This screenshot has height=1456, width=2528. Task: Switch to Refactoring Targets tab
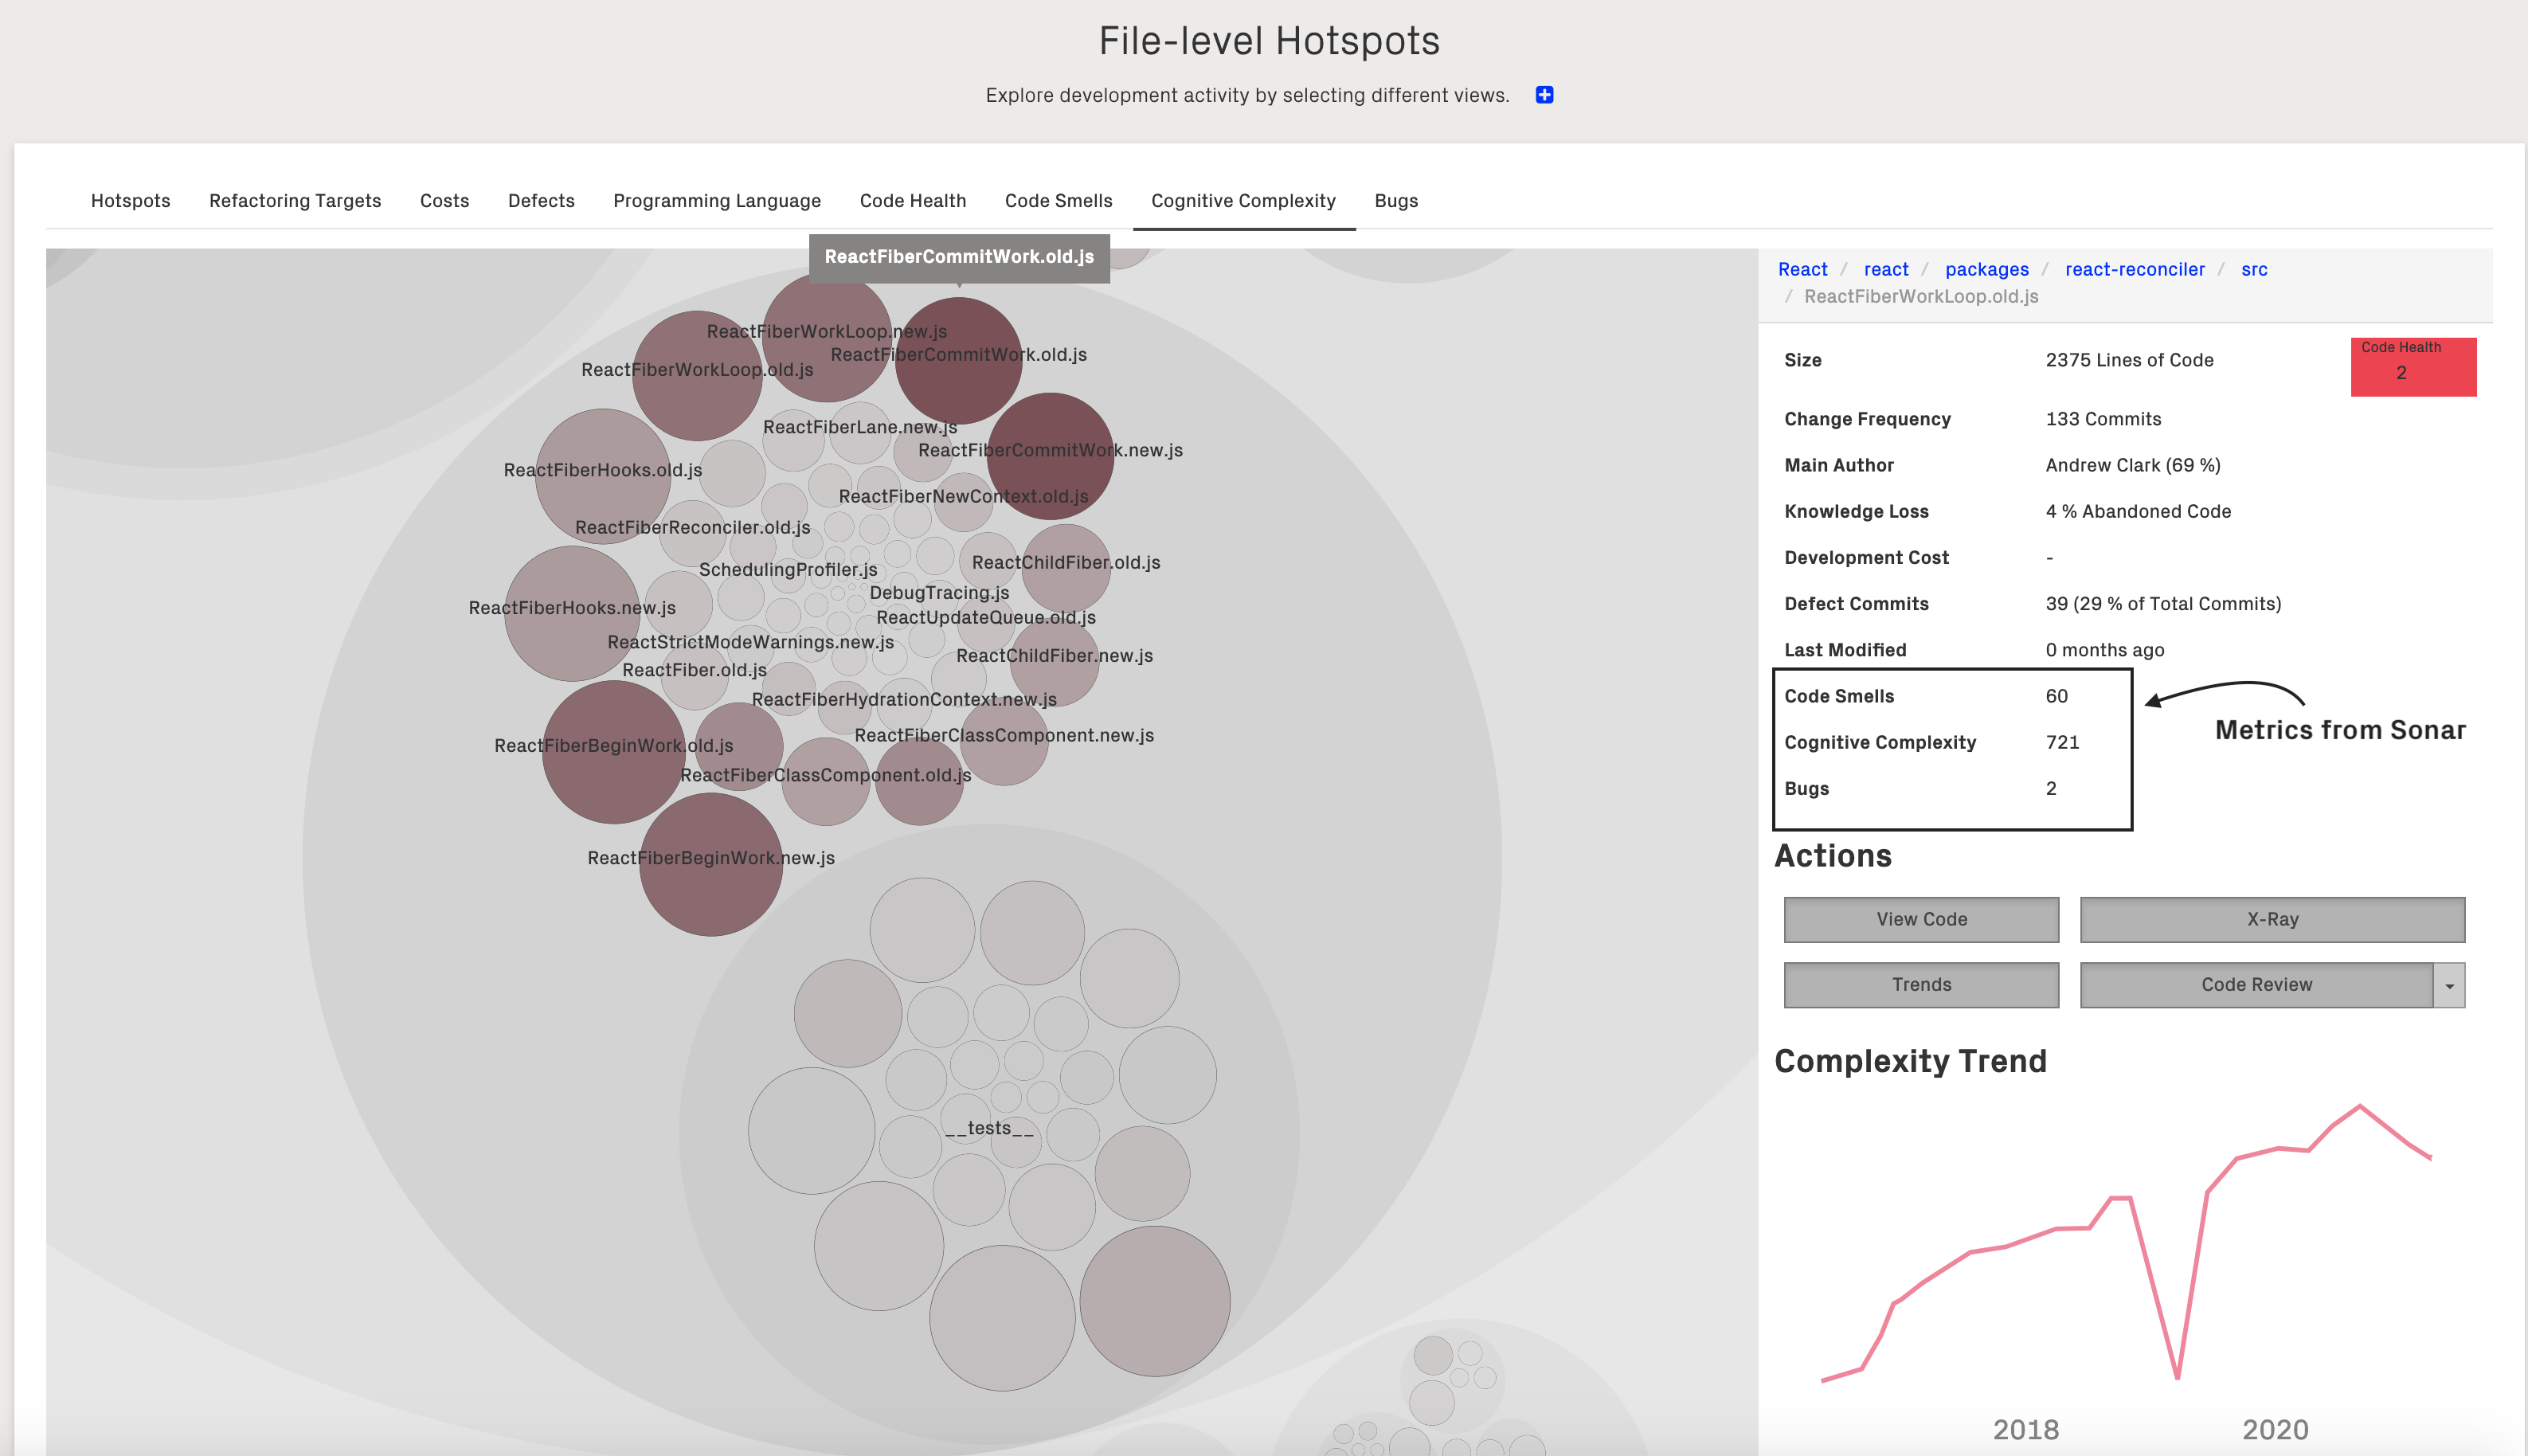295,201
